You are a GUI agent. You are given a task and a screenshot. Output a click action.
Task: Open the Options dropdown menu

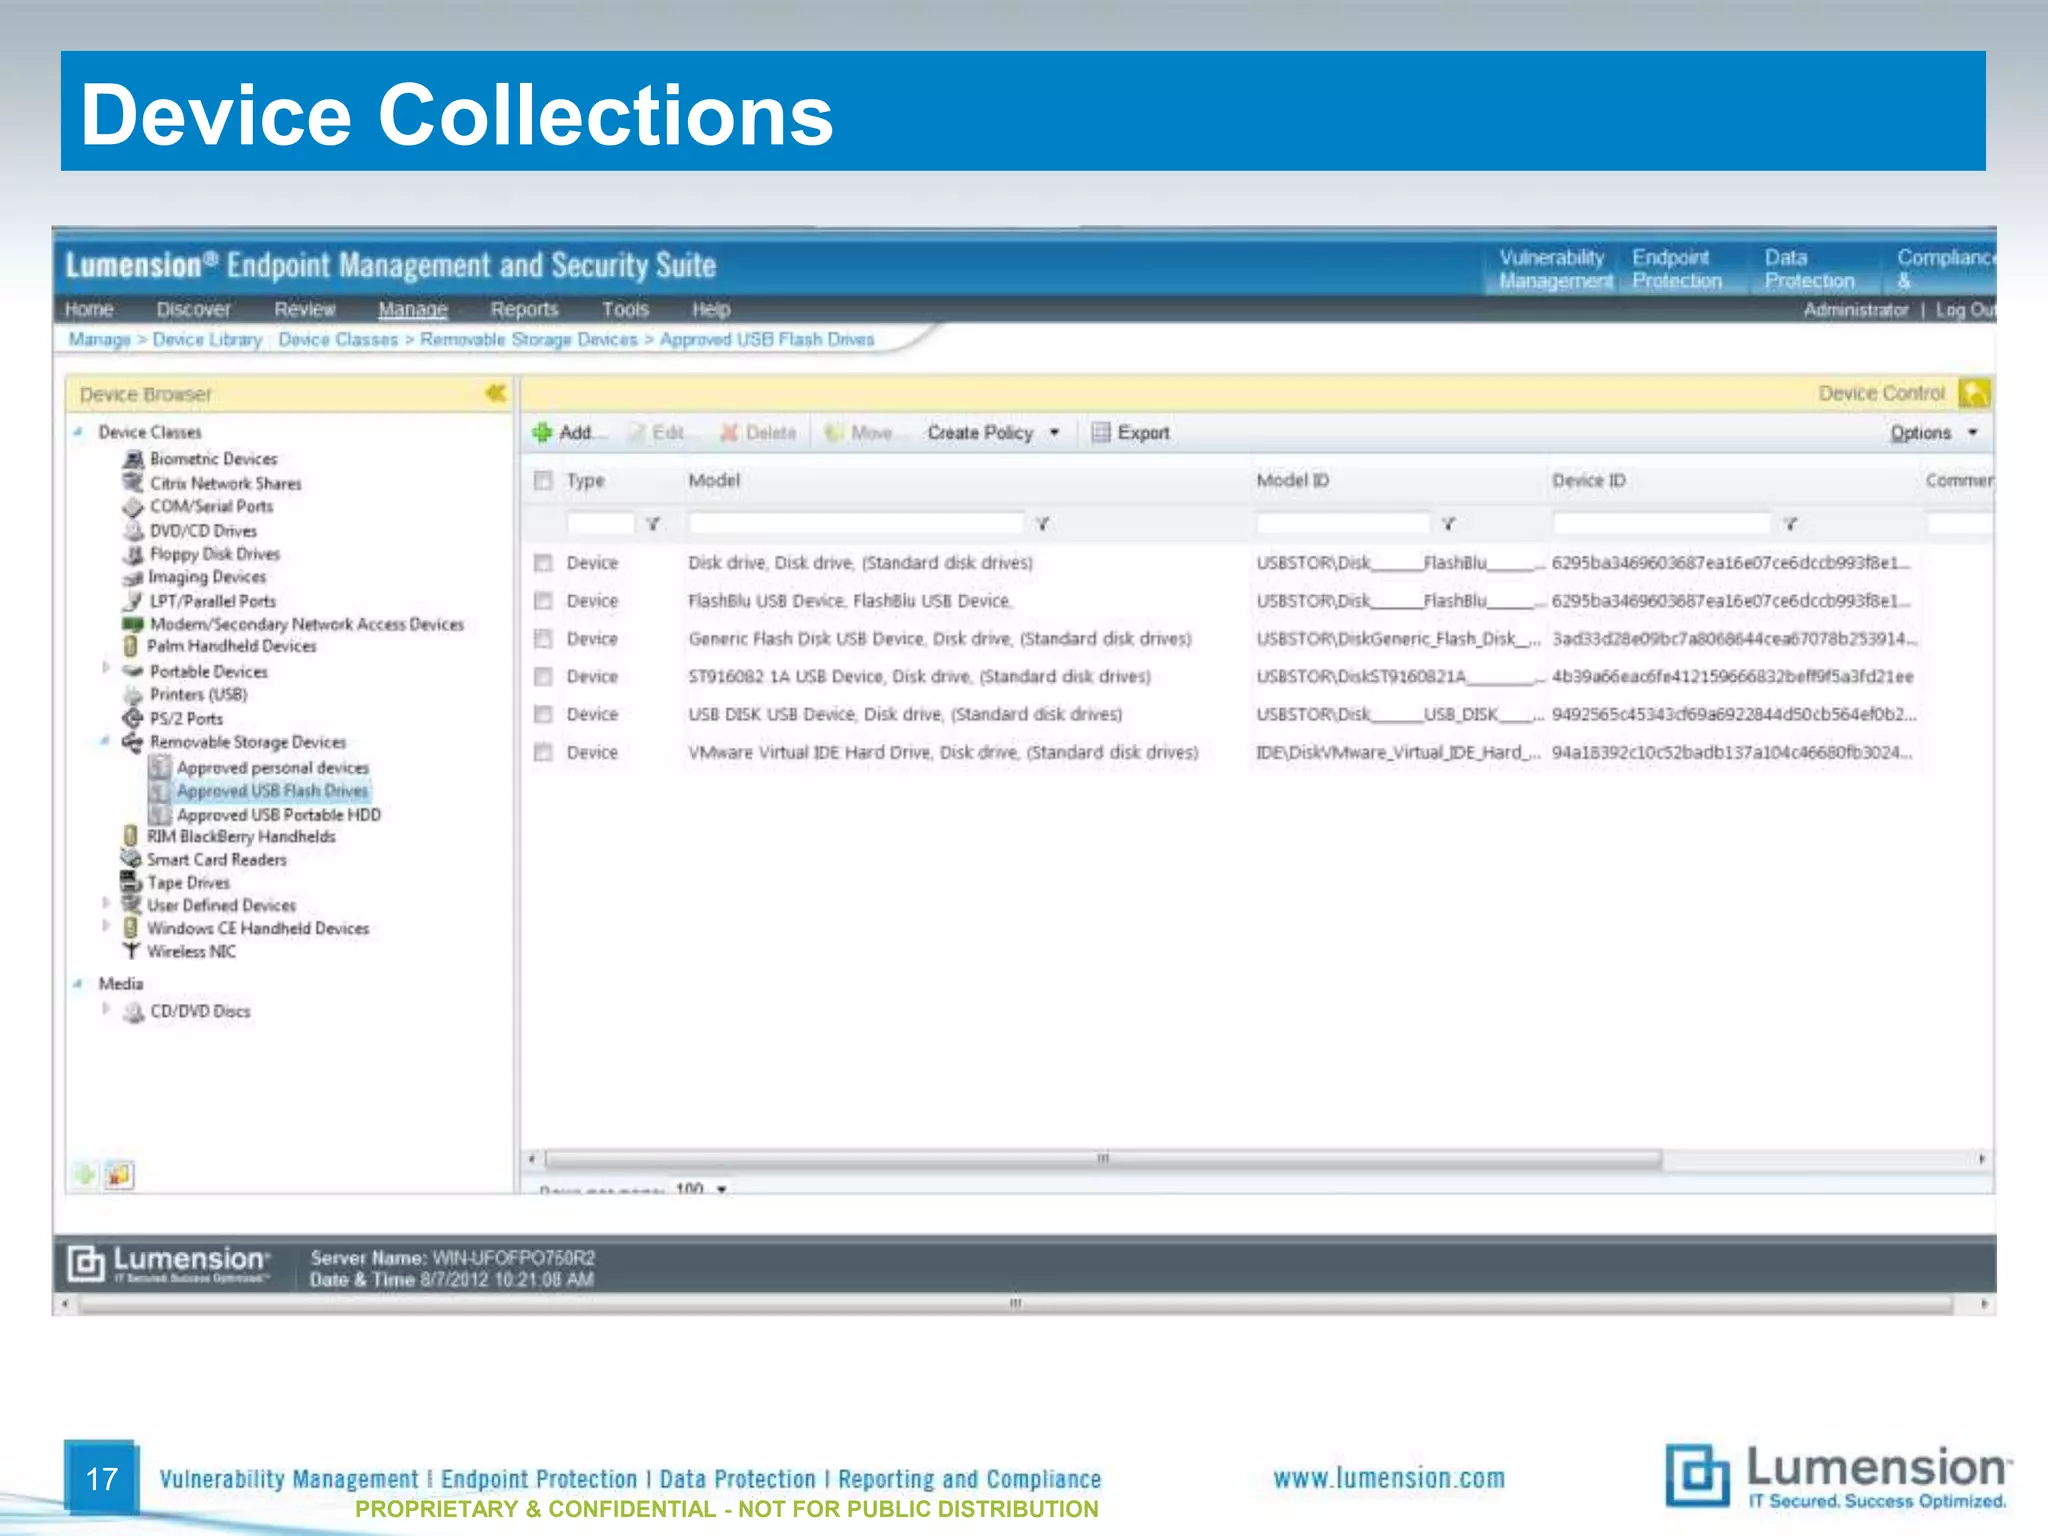(1933, 433)
